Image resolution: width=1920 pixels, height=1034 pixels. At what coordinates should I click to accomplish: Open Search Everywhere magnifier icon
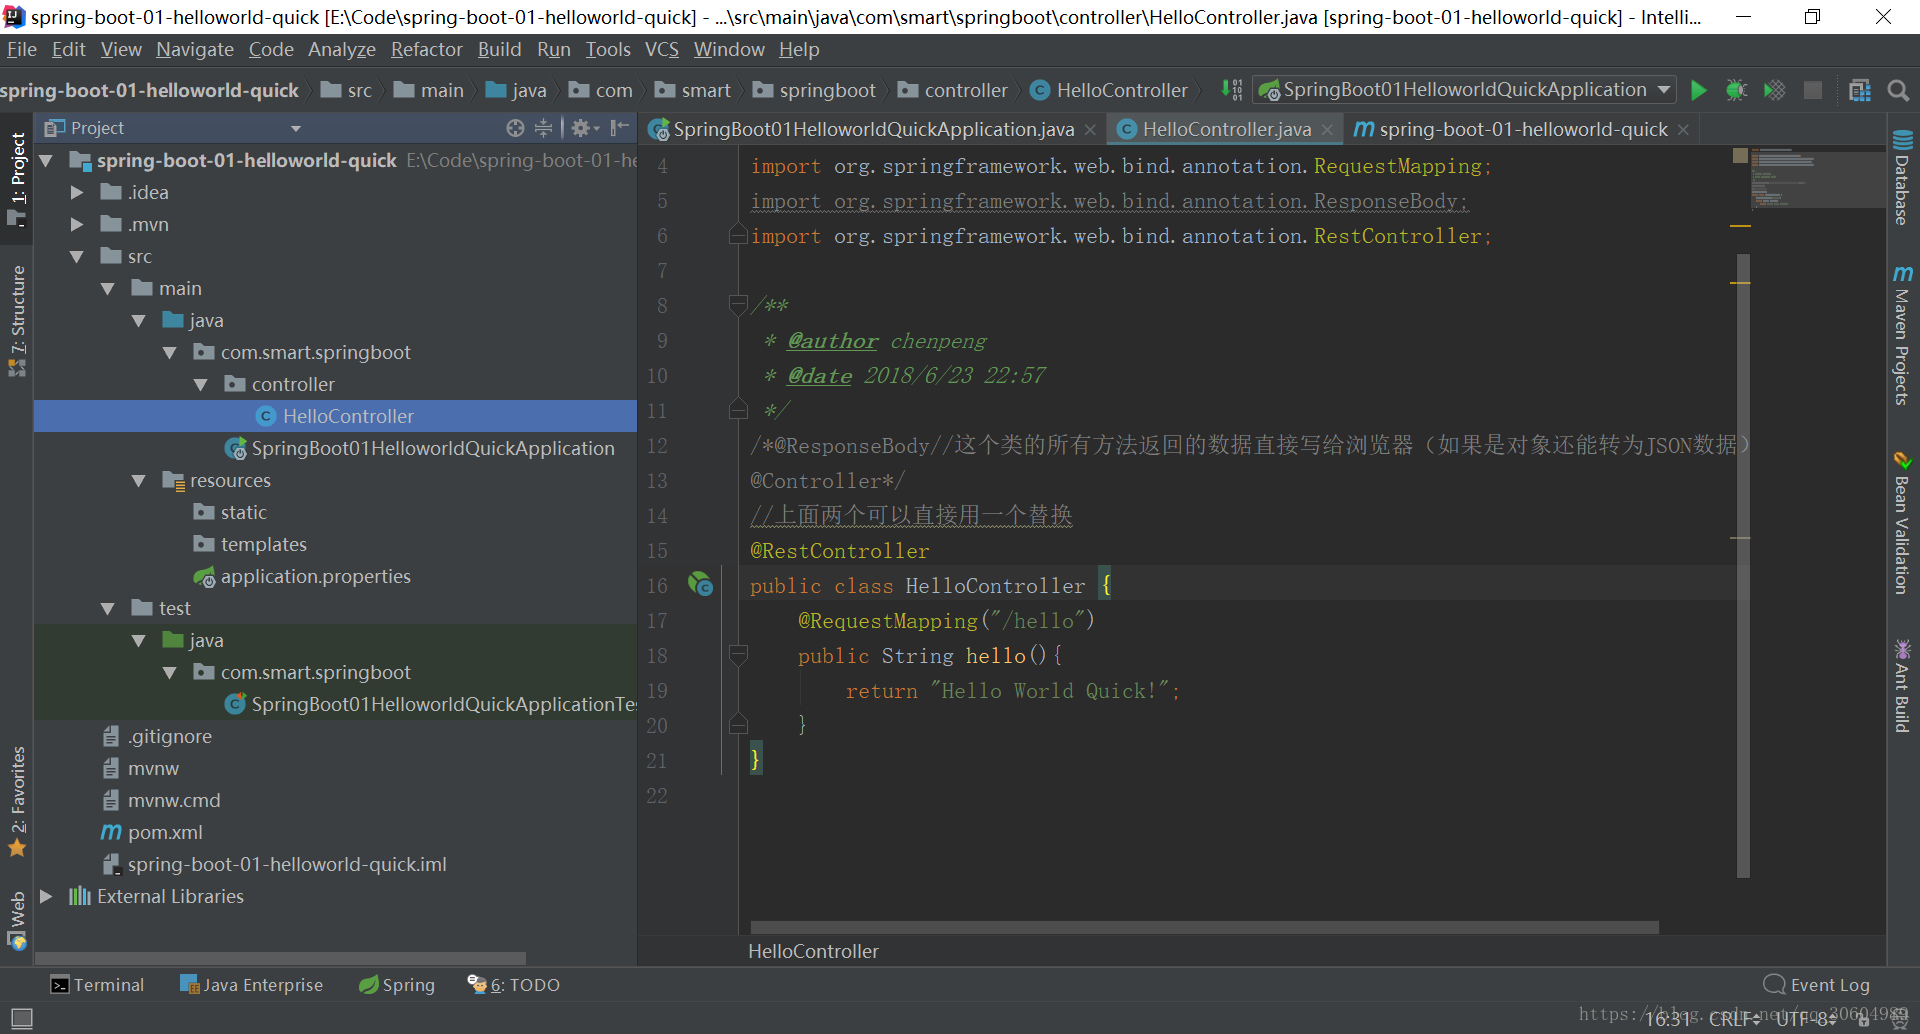[x=1898, y=90]
